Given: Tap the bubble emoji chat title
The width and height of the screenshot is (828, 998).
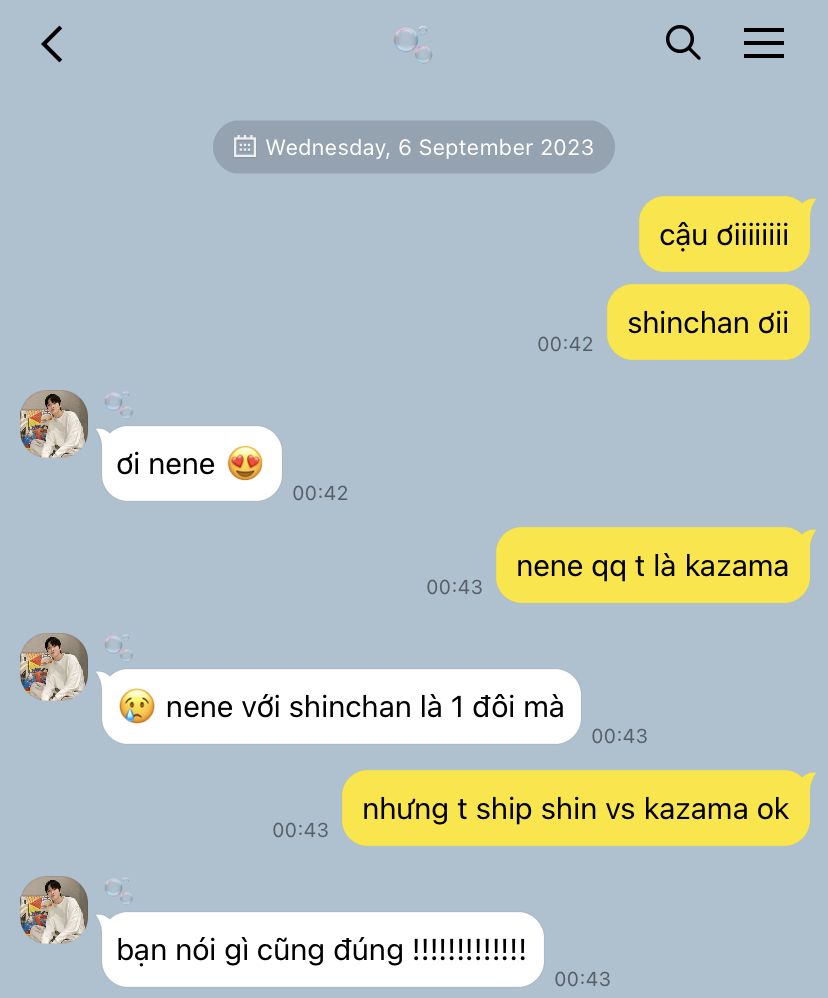Looking at the screenshot, I should (x=413, y=44).
